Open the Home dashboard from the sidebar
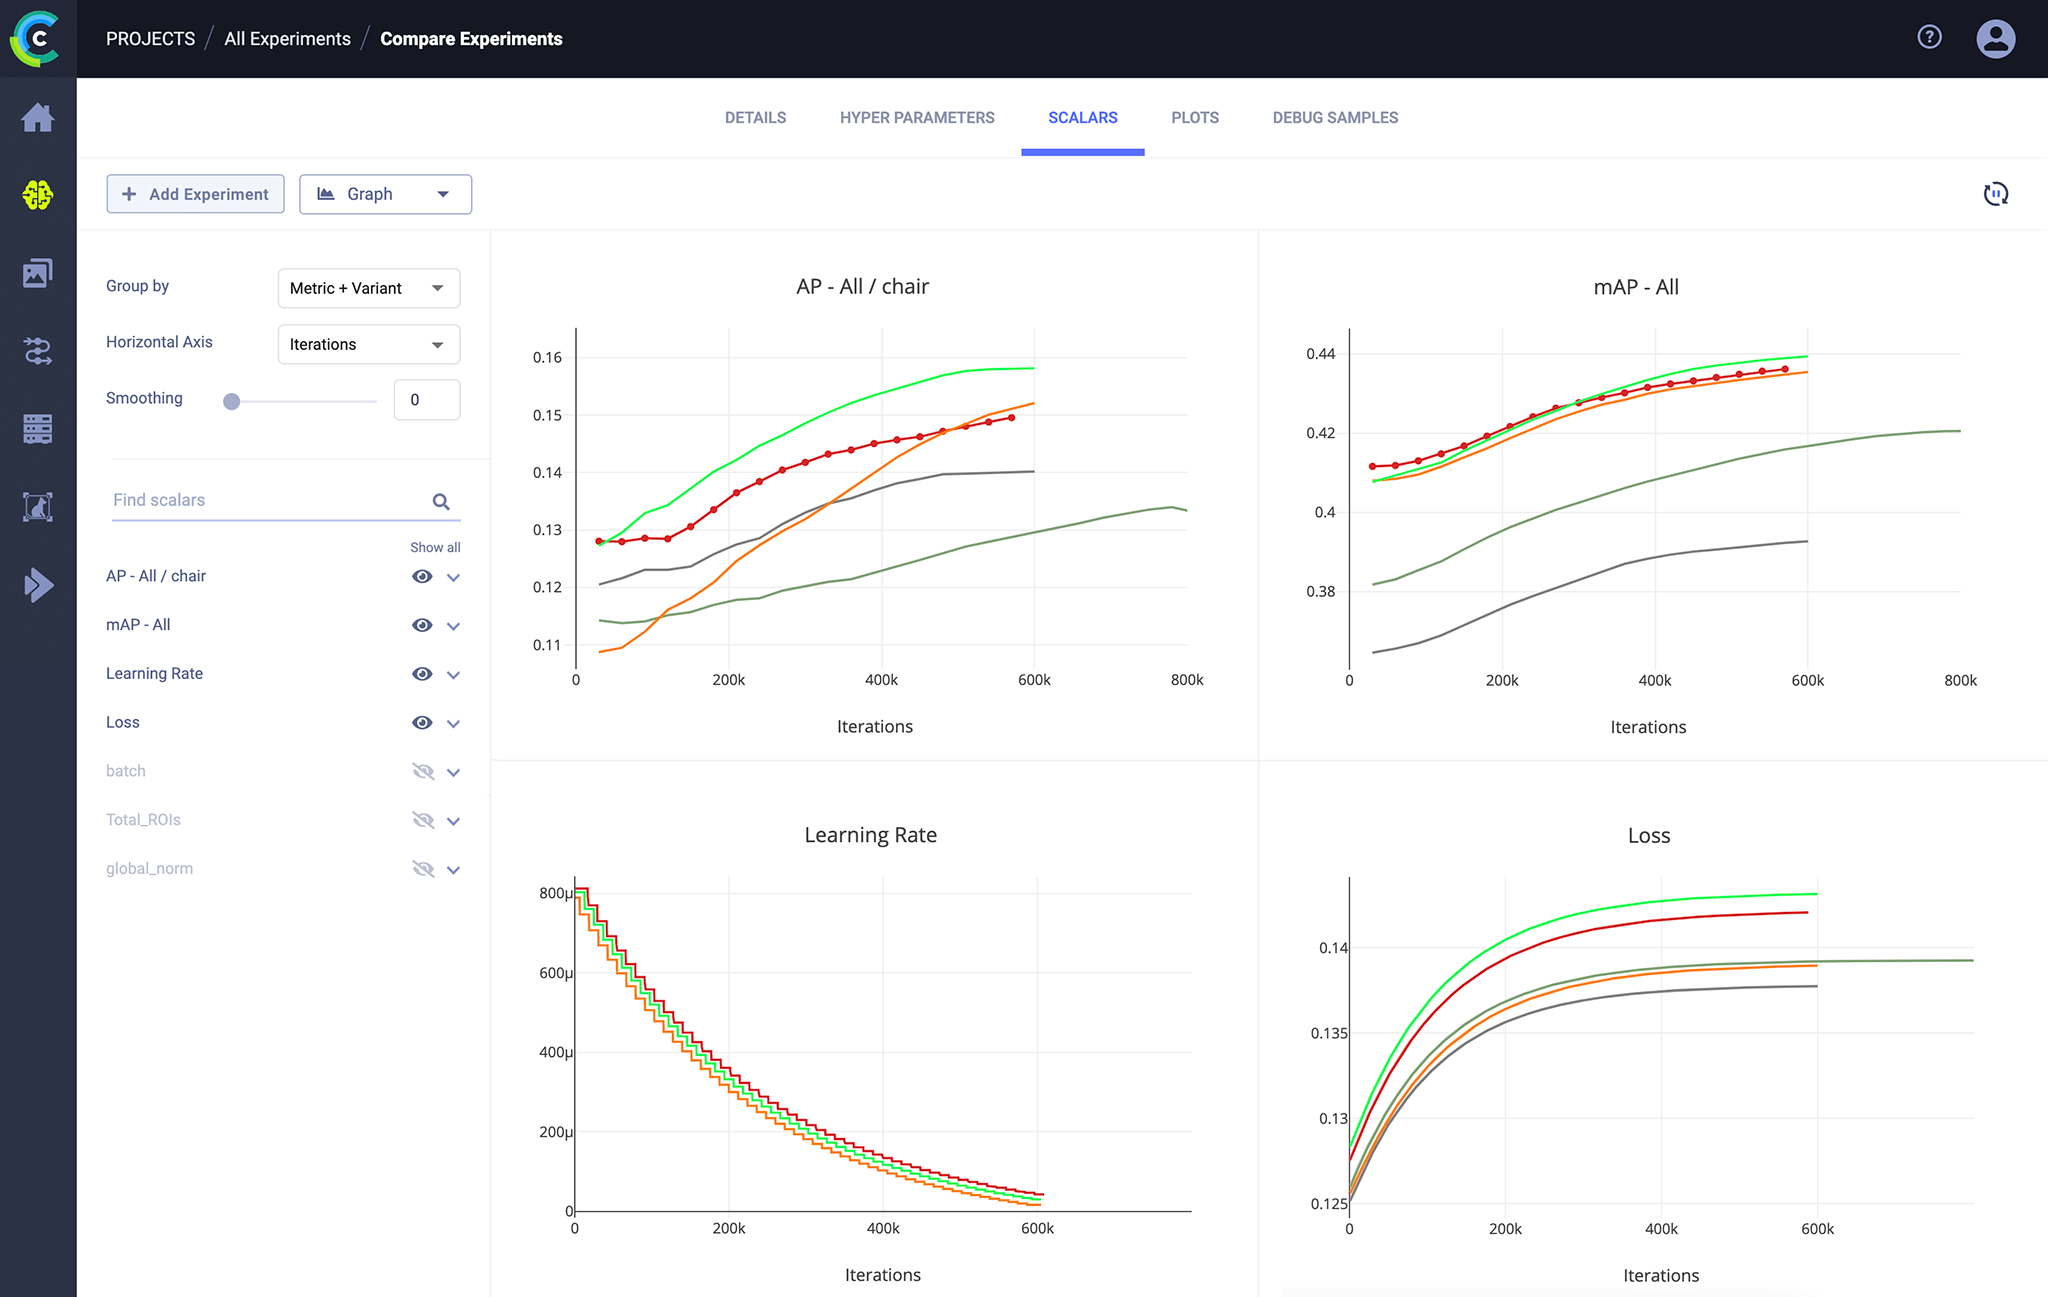The image size is (2048, 1297). (38, 117)
